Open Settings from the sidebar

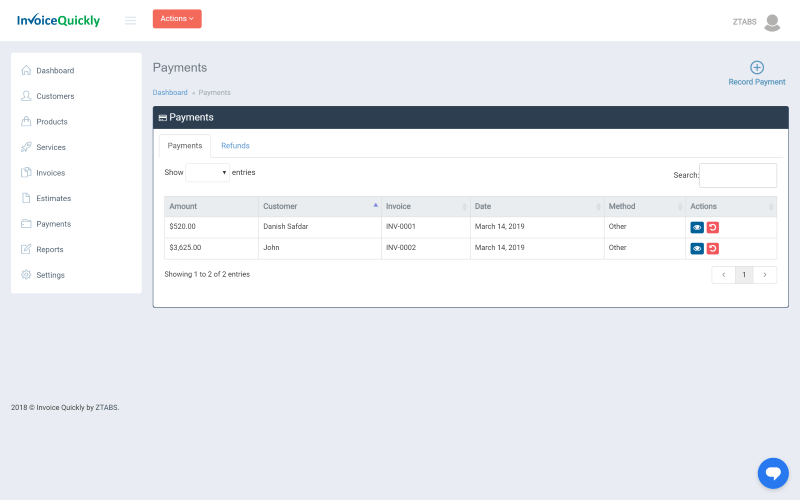[x=50, y=275]
